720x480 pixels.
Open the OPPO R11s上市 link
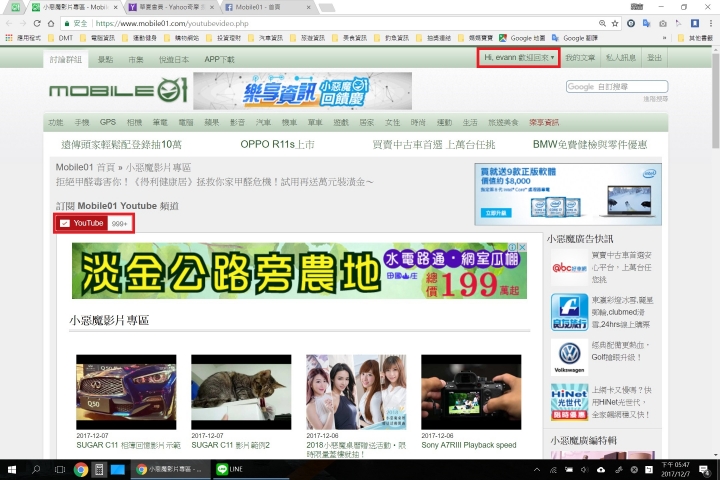pos(277,145)
